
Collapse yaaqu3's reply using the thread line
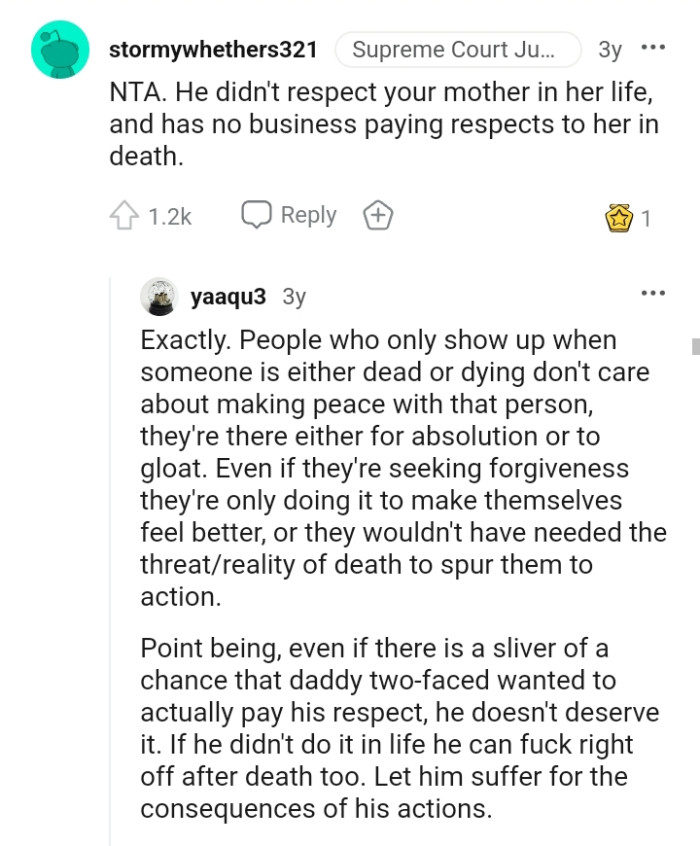click(113, 500)
